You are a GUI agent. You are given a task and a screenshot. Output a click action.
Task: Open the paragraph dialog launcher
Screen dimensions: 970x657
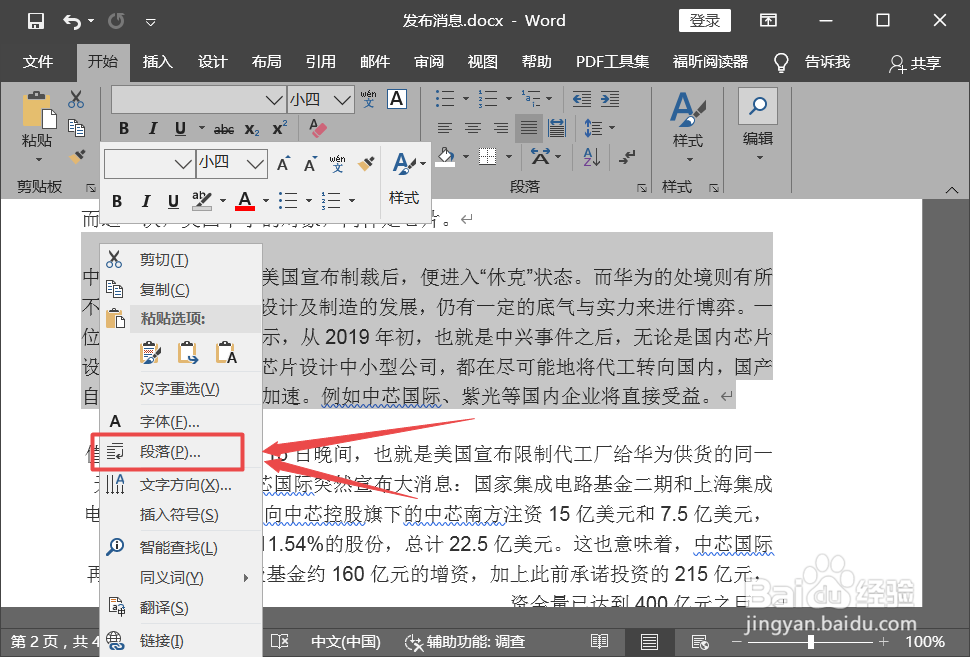pyautogui.click(x=642, y=187)
